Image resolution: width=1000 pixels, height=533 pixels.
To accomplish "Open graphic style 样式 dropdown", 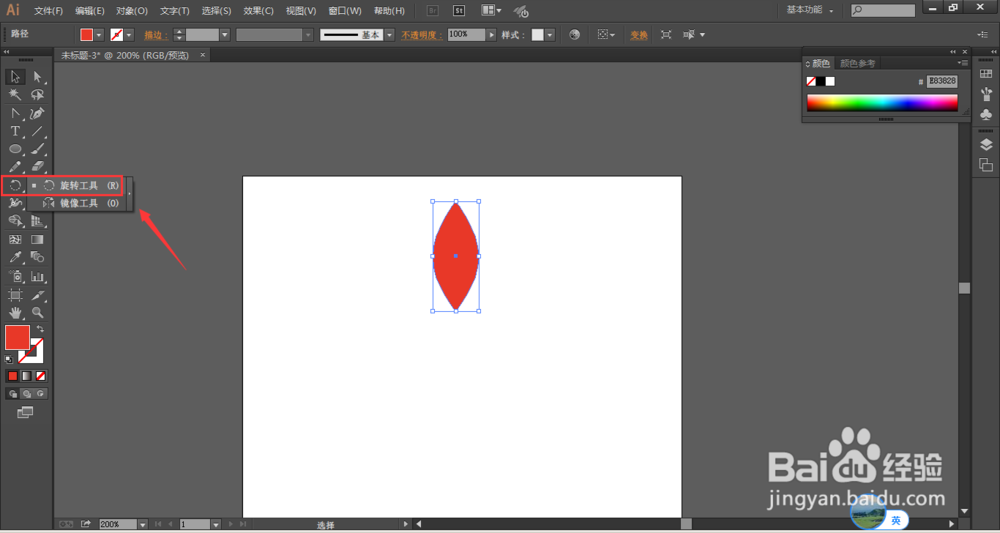I will pyautogui.click(x=550, y=35).
